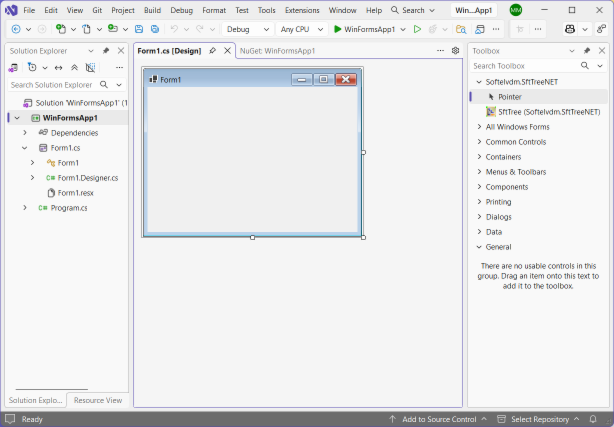
Task: Click Sync with Active Document icon
Action: [x=58, y=68]
